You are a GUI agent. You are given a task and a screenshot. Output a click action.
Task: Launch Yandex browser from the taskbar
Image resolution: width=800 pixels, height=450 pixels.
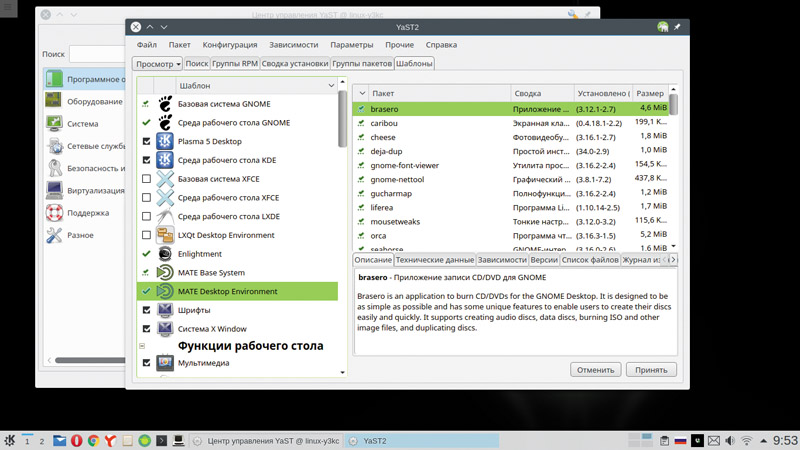110,440
